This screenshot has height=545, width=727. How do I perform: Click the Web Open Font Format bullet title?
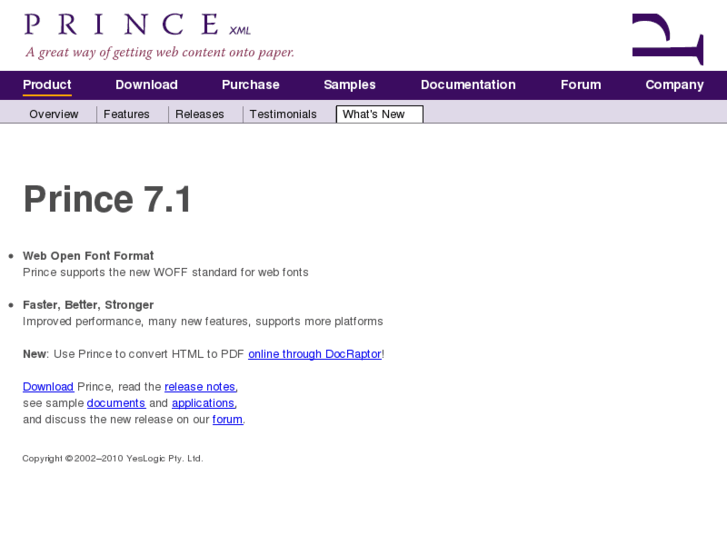(x=88, y=256)
